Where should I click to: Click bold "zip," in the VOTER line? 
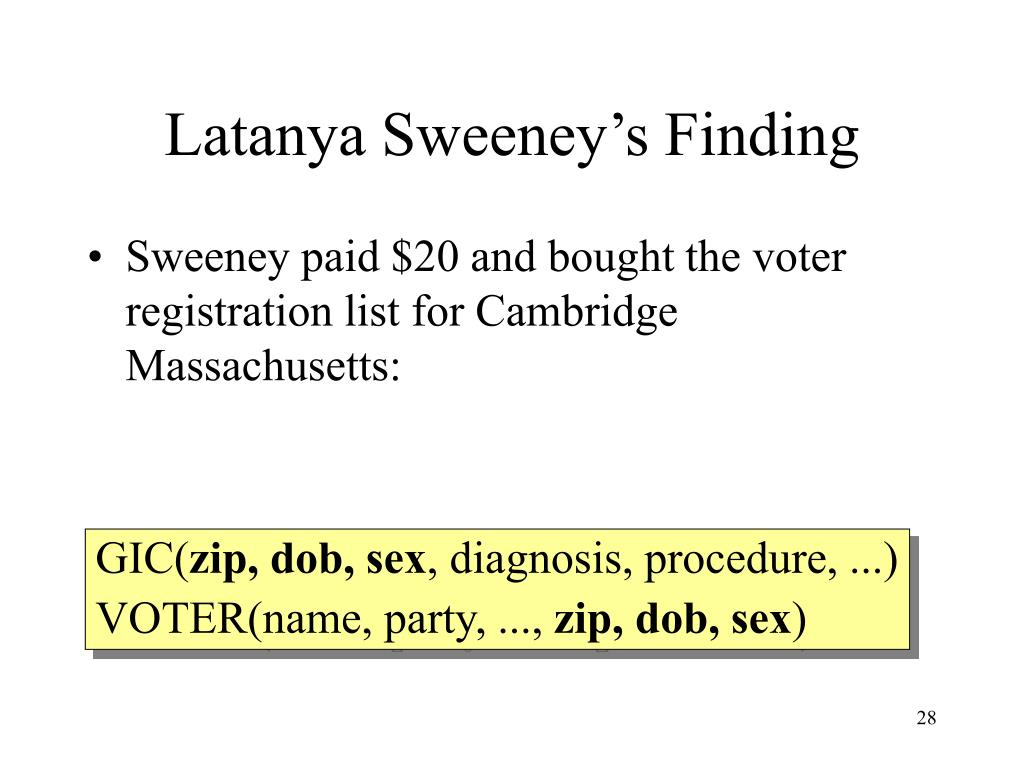588,620
